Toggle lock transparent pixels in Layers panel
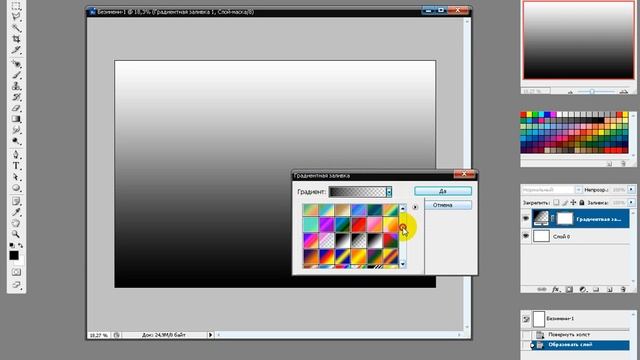The height and width of the screenshot is (360, 640). point(556,202)
